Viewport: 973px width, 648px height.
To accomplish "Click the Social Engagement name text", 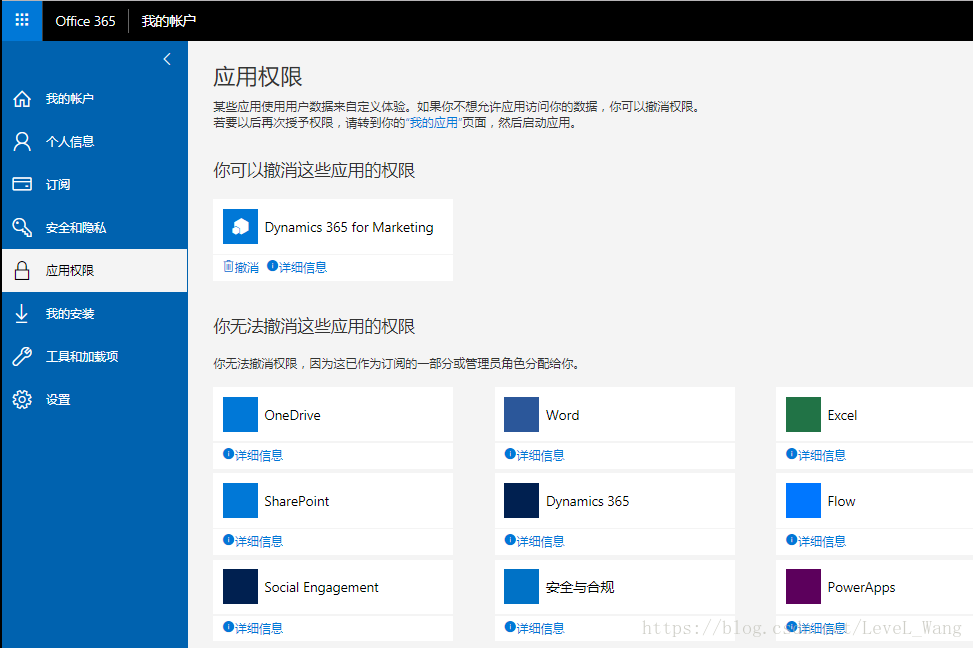I will pyautogui.click(x=321, y=587).
